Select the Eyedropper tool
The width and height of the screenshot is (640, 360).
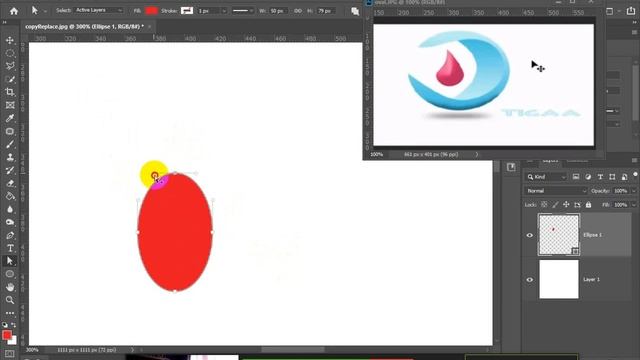click(10, 118)
